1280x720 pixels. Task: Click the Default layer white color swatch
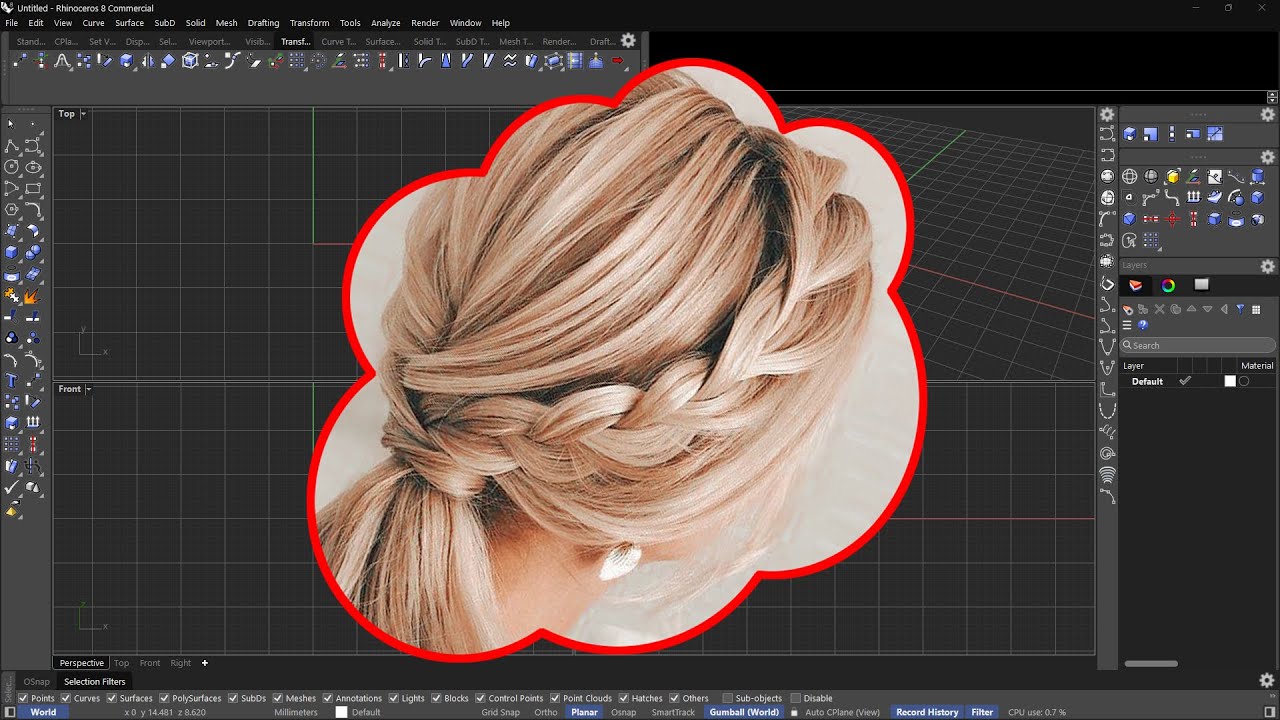pos(1230,381)
